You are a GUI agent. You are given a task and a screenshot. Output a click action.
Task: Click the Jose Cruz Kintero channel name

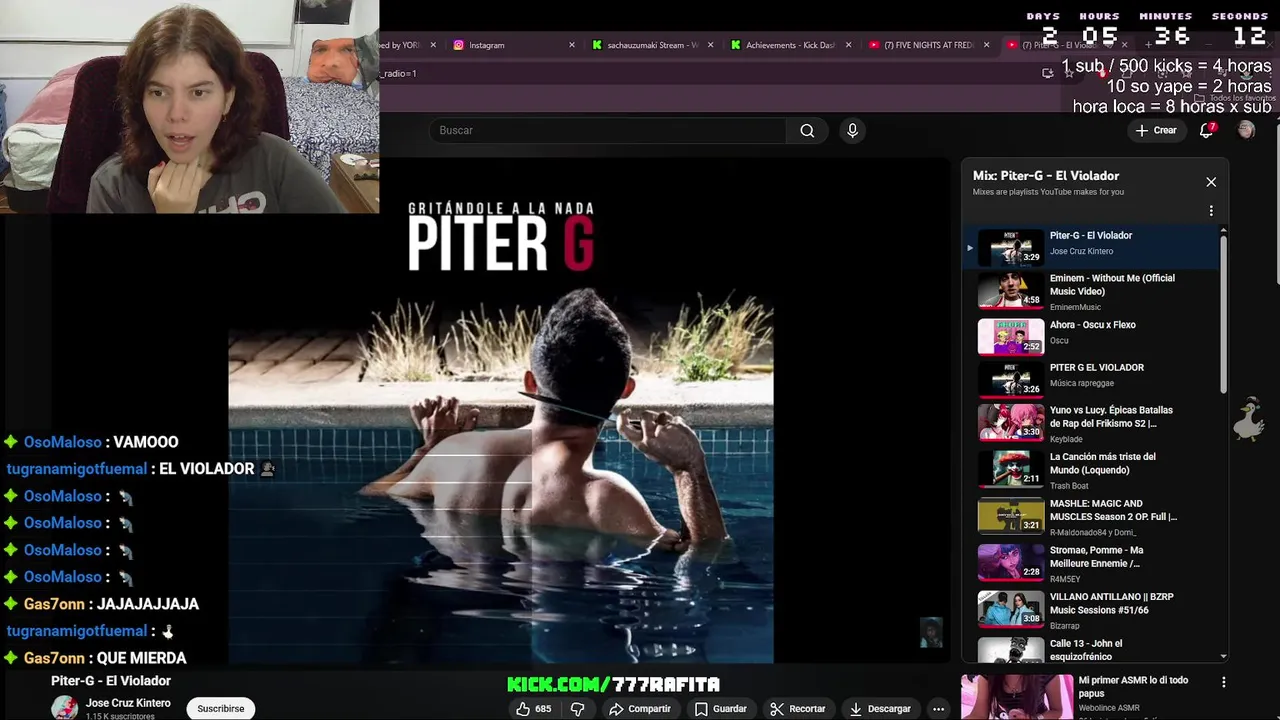[x=128, y=703]
